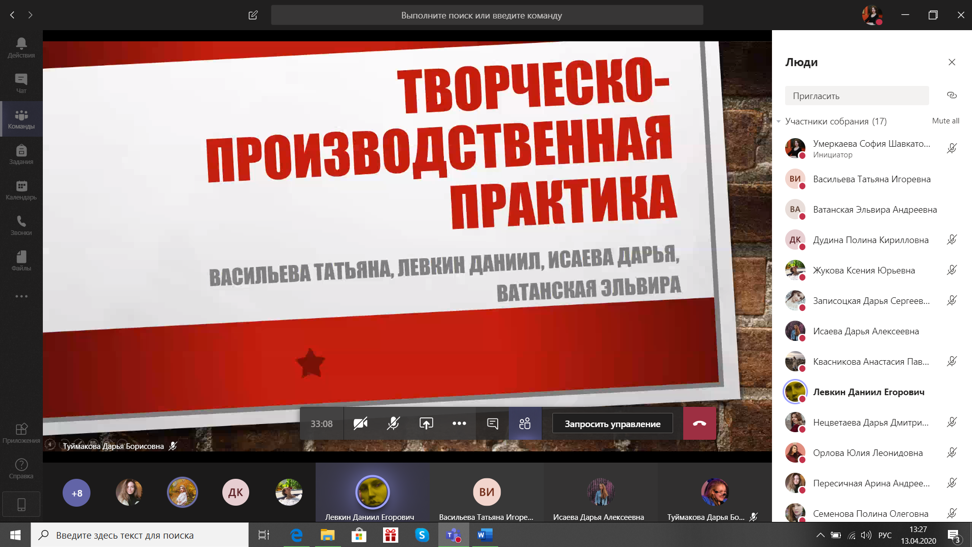Click Mute all participants
Screen dimensions: 972x547
click(x=945, y=121)
